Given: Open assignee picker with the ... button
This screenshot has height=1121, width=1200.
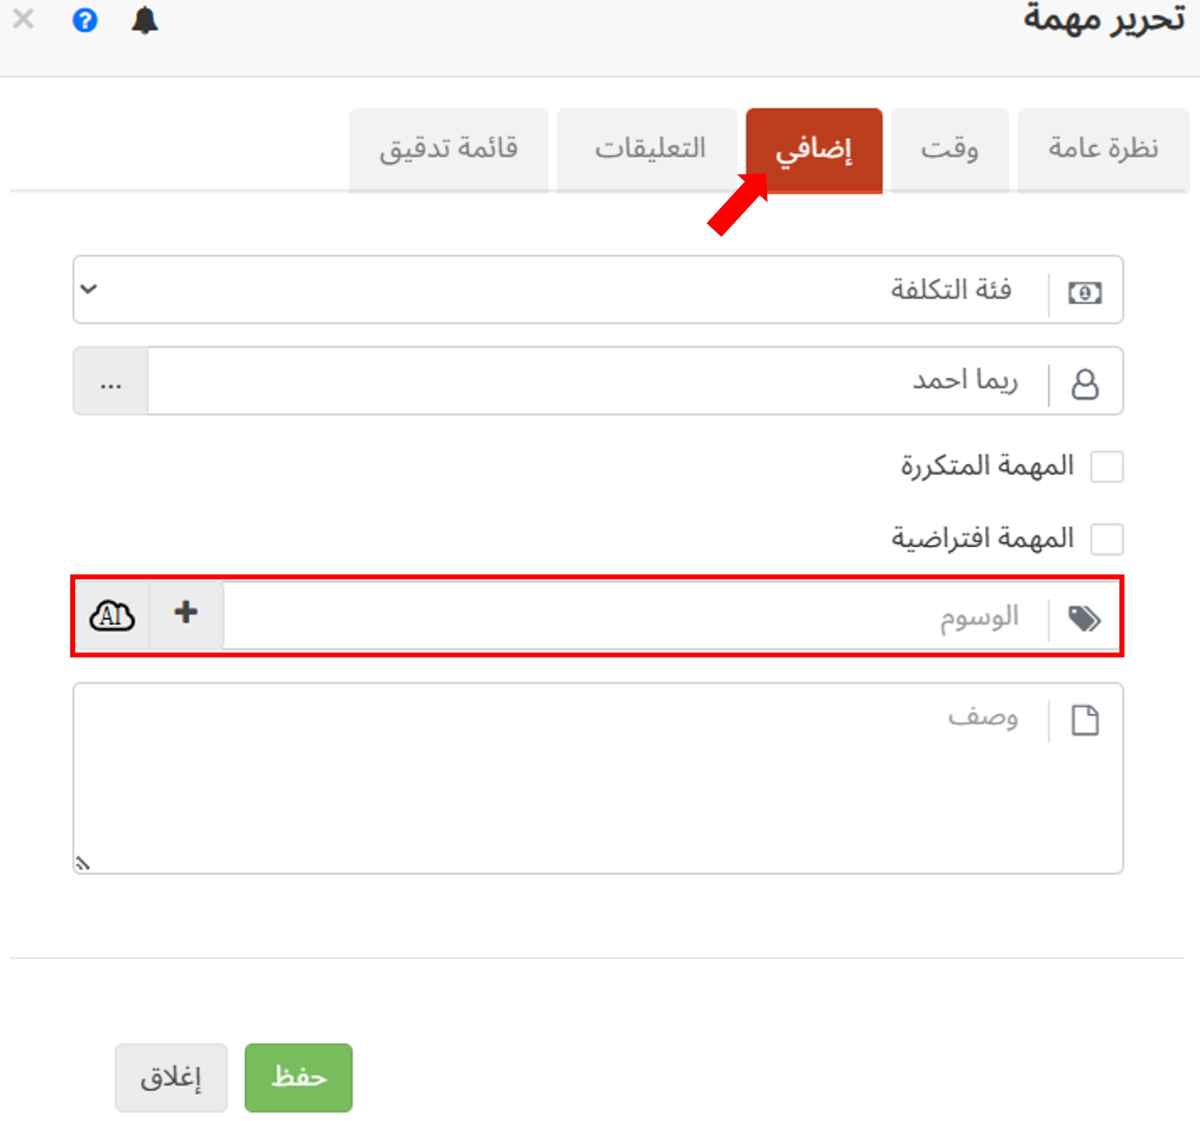Looking at the screenshot, I should tap(110, 381).
